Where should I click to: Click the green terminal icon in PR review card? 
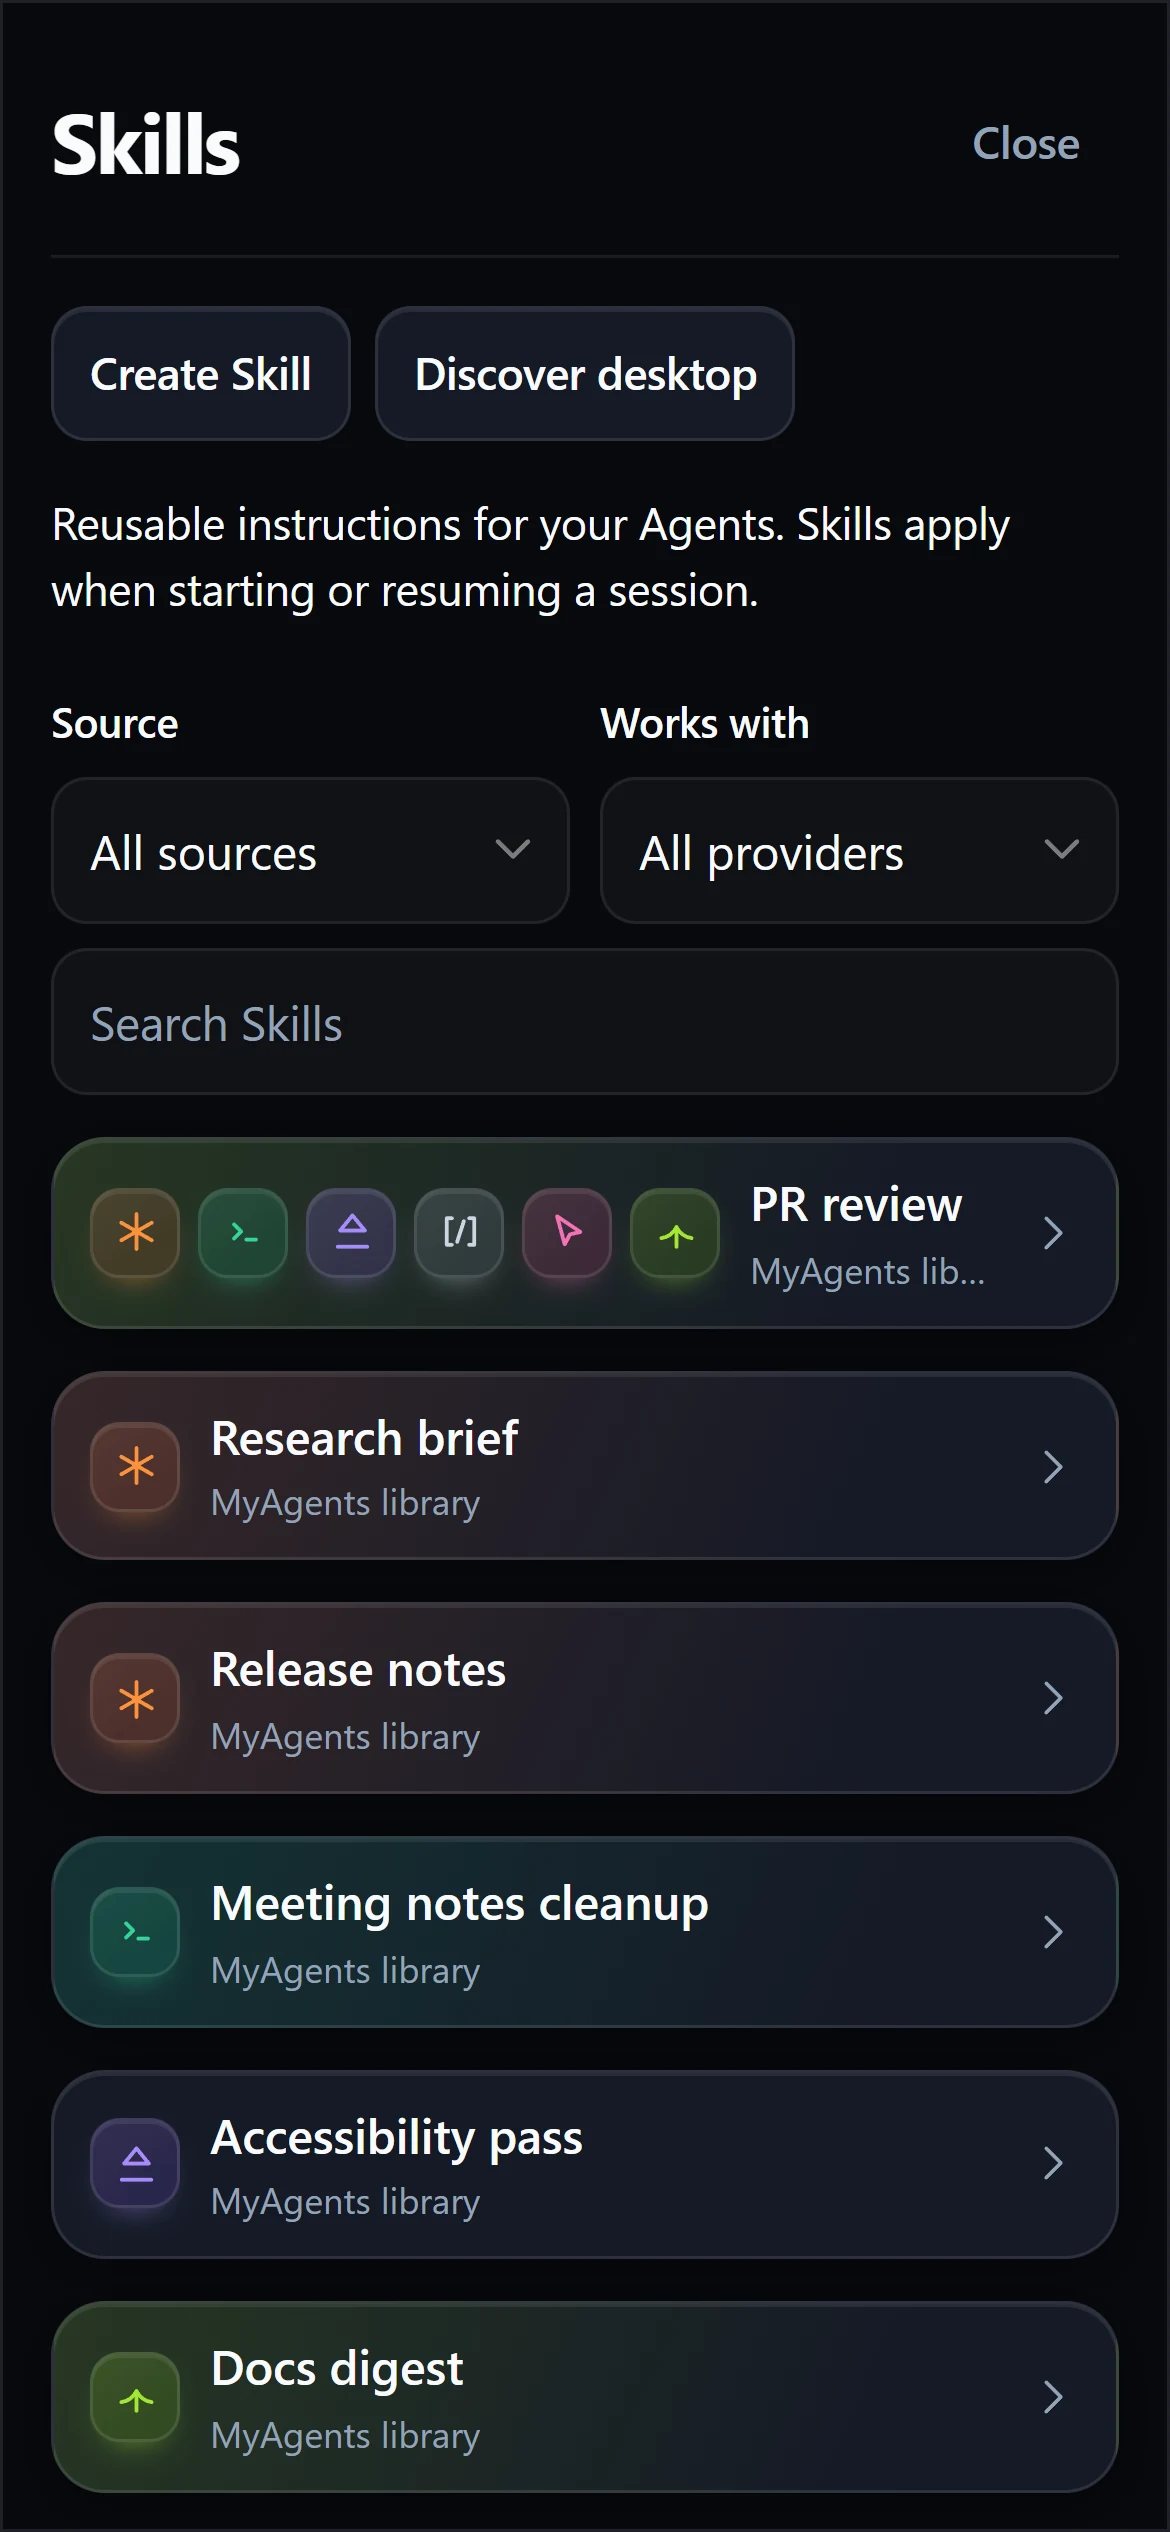click(x=243, y=1233)
